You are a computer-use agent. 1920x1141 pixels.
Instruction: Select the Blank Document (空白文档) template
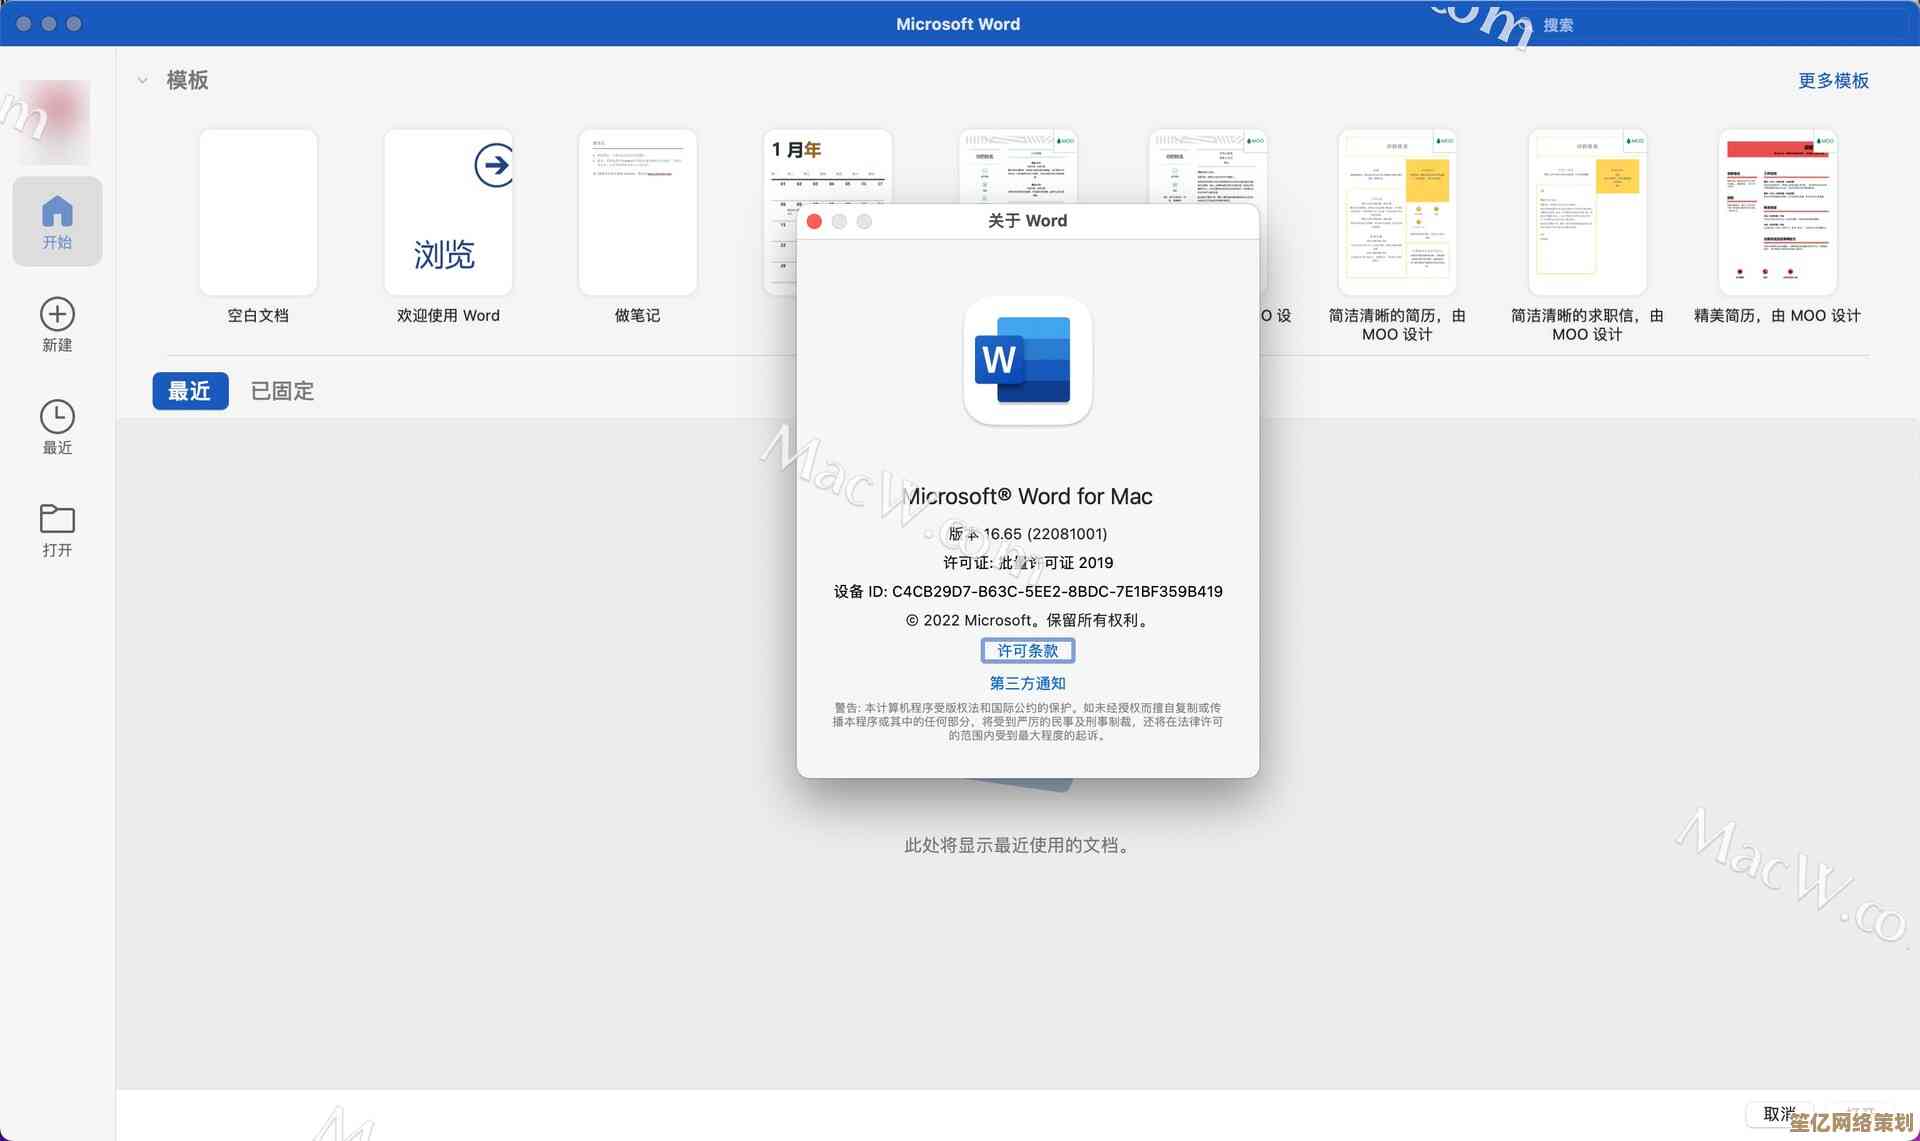coord(258,213)
